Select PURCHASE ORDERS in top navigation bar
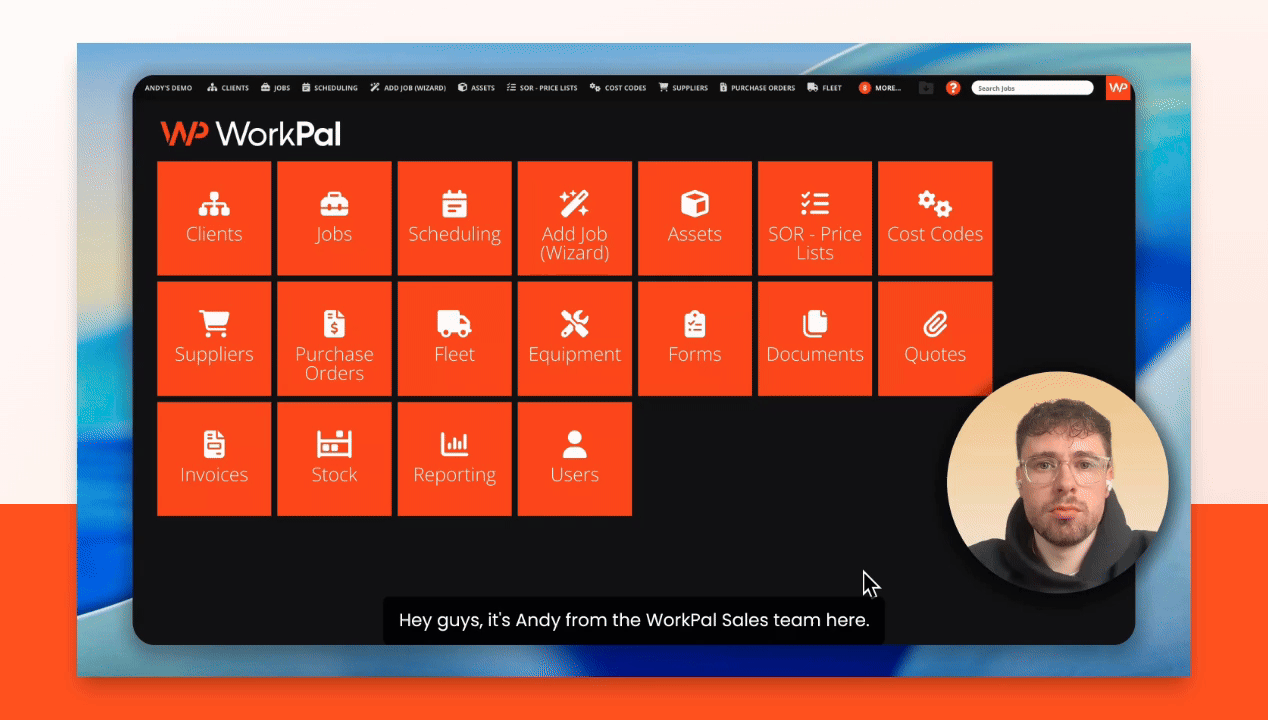1268x720 pixels. [x=757, y=88]
